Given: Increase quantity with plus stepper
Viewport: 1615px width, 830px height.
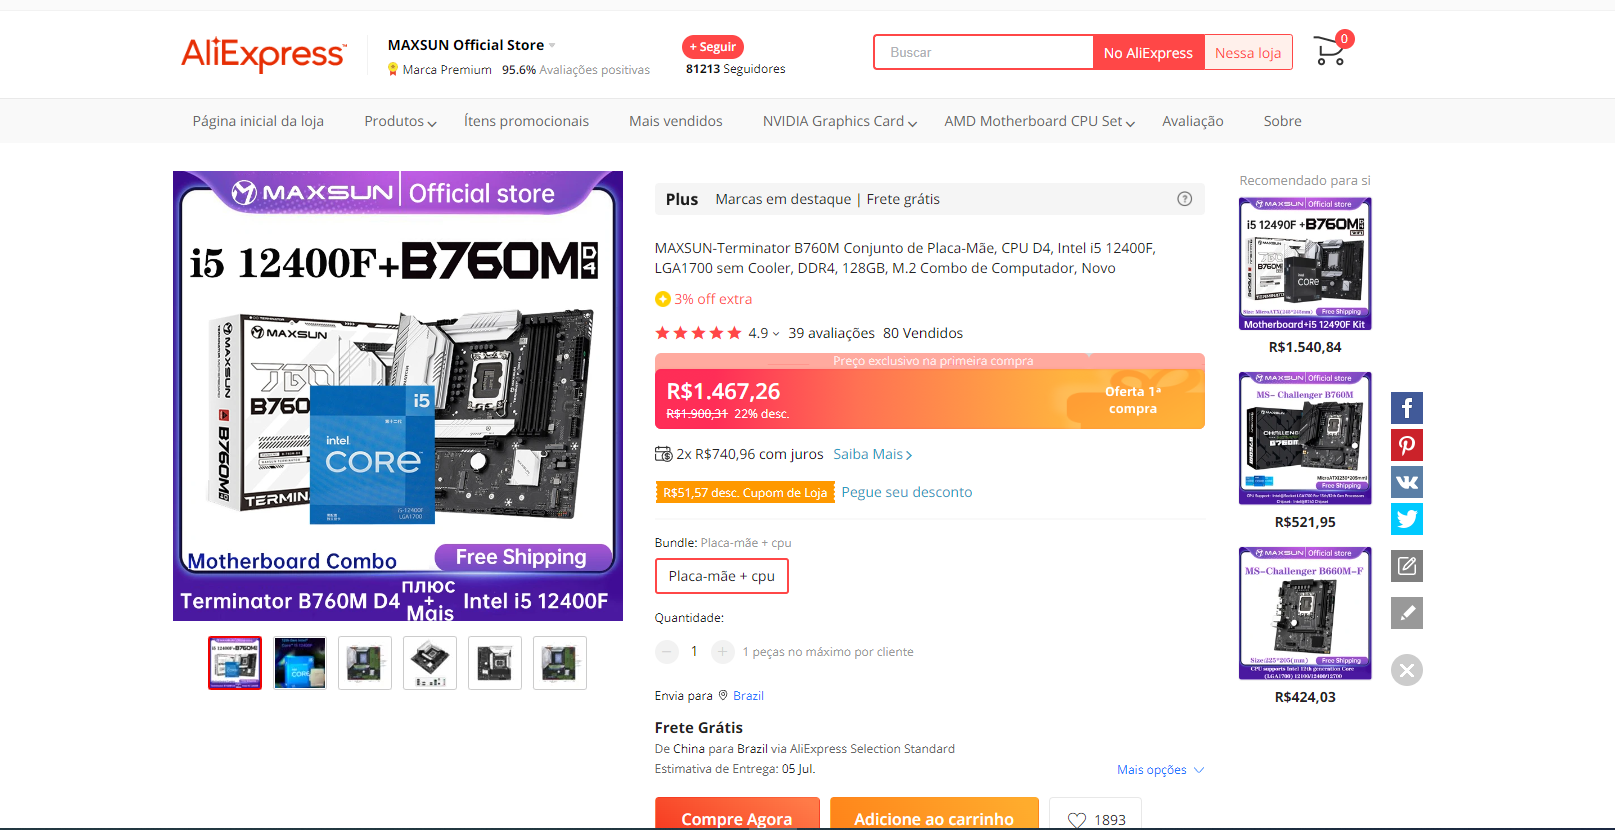Looking at the screenshot, I should (x=722, y=652).
